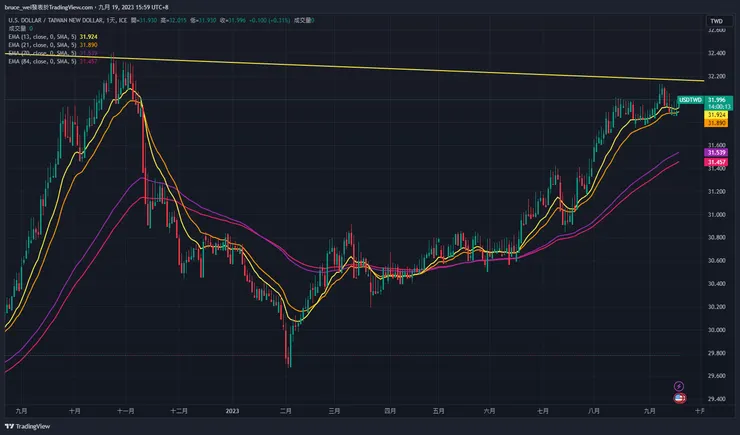The height and width of the screenshot is (435, 740).
Task: Select the EMA 84 indicator legend row
Action: coord(53,62)
